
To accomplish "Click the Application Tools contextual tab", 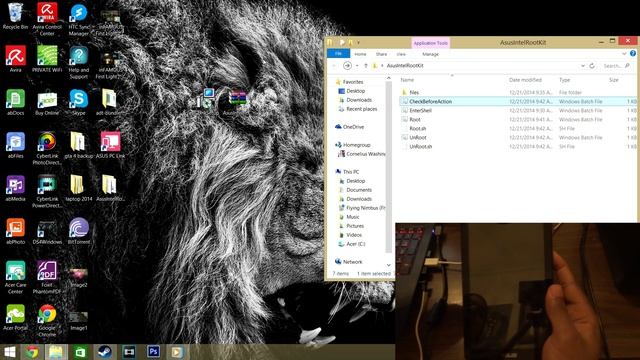I will (x=430, y=43).
